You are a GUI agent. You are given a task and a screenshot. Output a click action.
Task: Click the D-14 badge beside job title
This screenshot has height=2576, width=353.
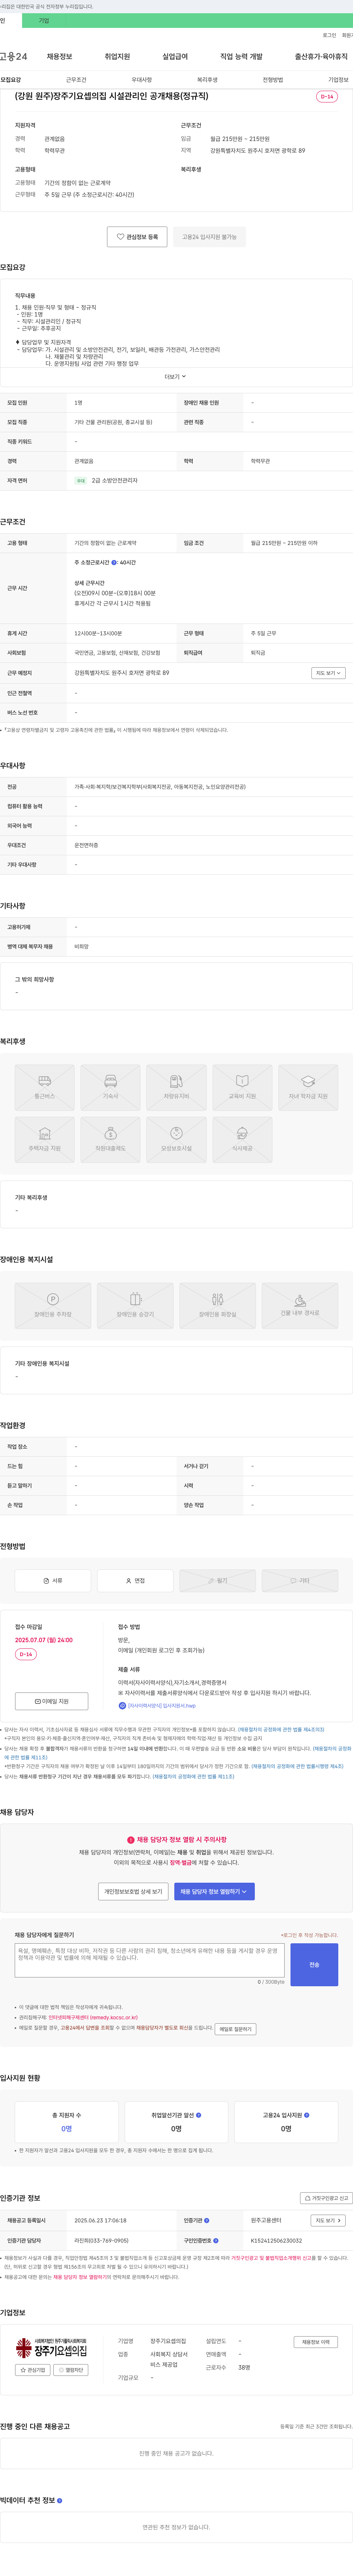click(x=327, y=97)
